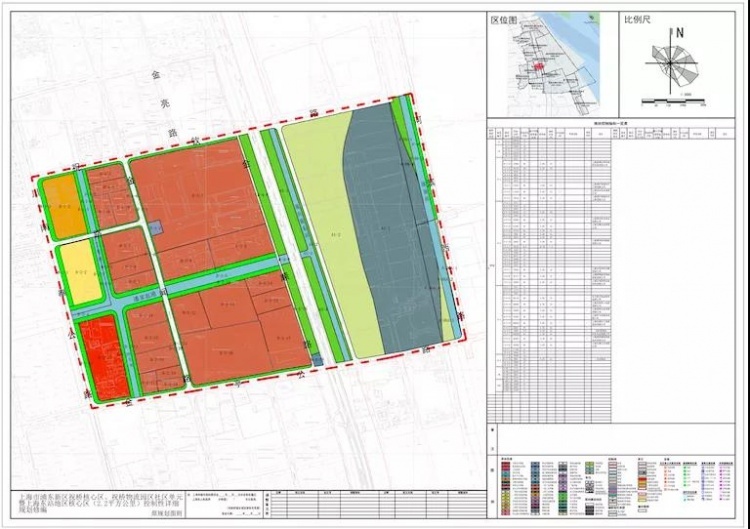Select the bright red parcel at southwest corner
Screen dimensions: 750x529
tap(105, 357)
